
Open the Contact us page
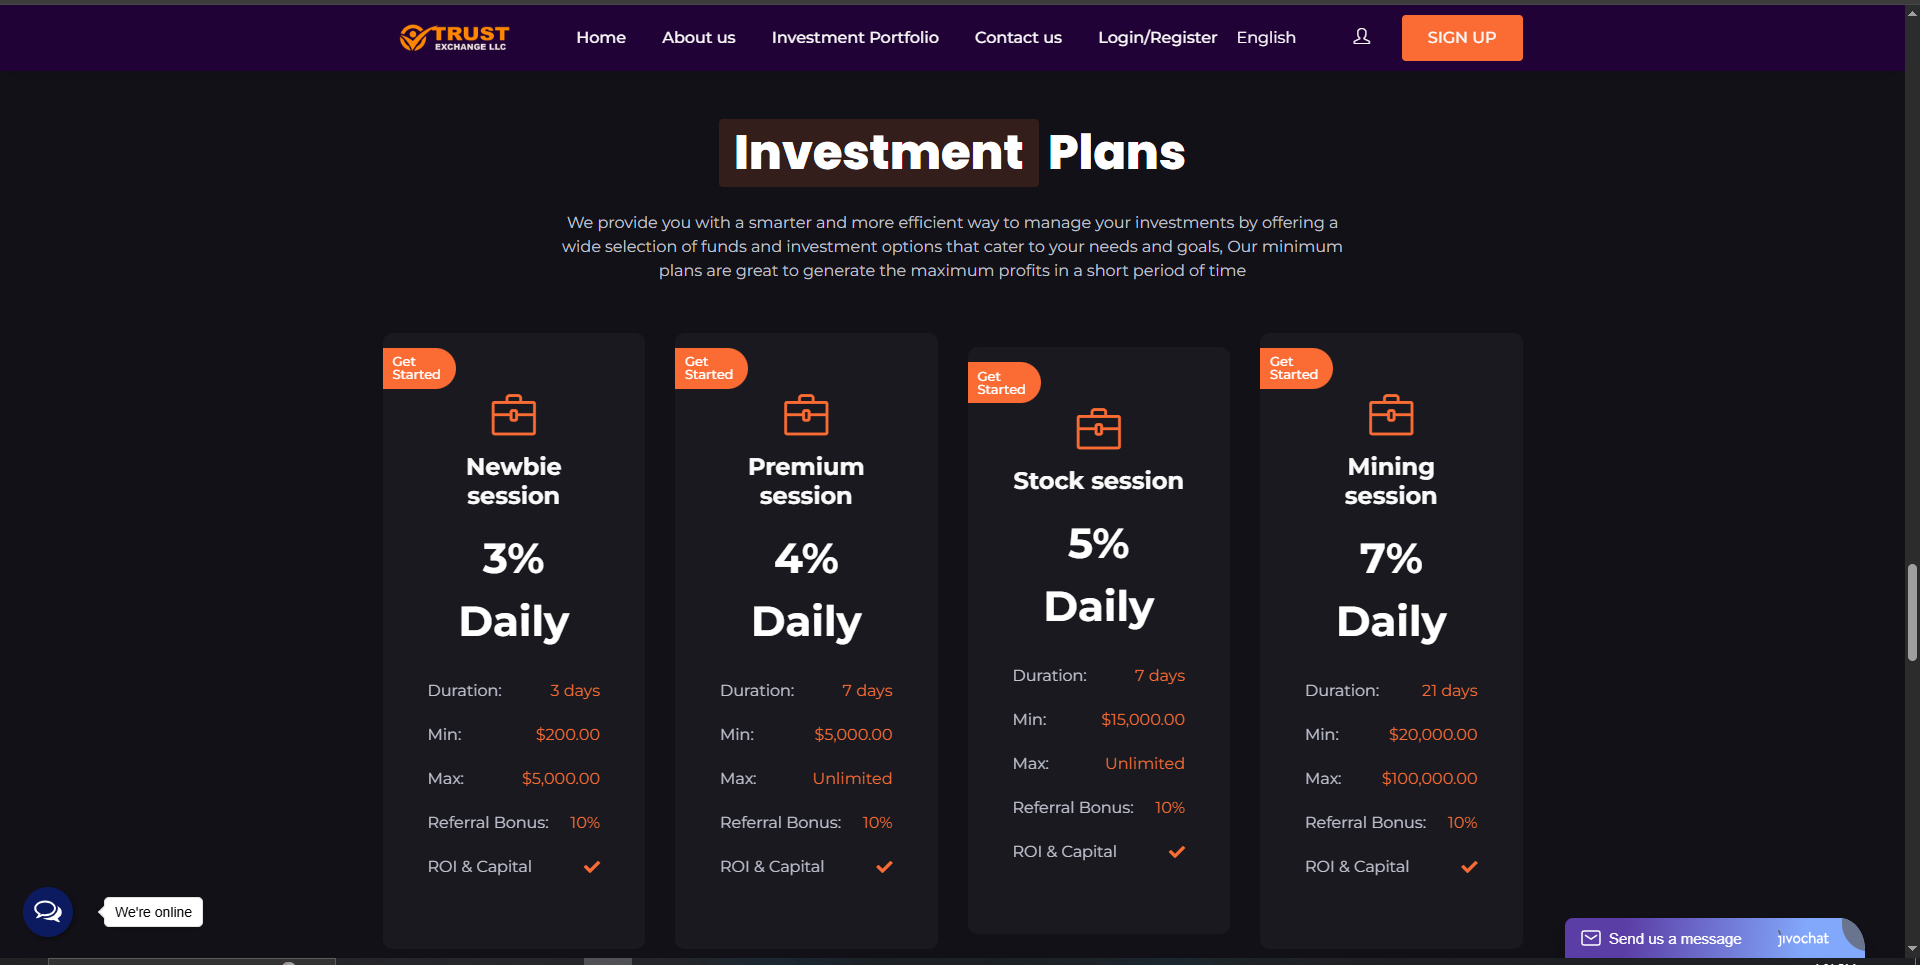[x=1018, y=37]
